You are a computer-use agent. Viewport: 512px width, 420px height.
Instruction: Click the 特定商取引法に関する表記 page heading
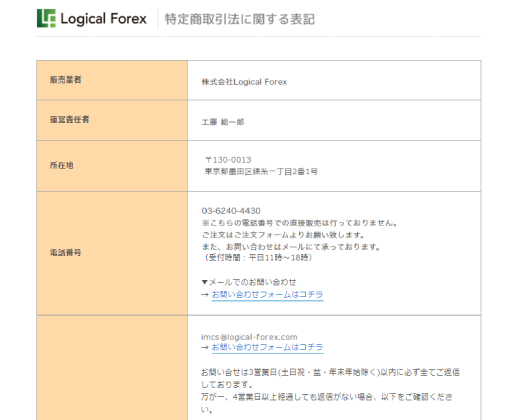pos(240,19)
